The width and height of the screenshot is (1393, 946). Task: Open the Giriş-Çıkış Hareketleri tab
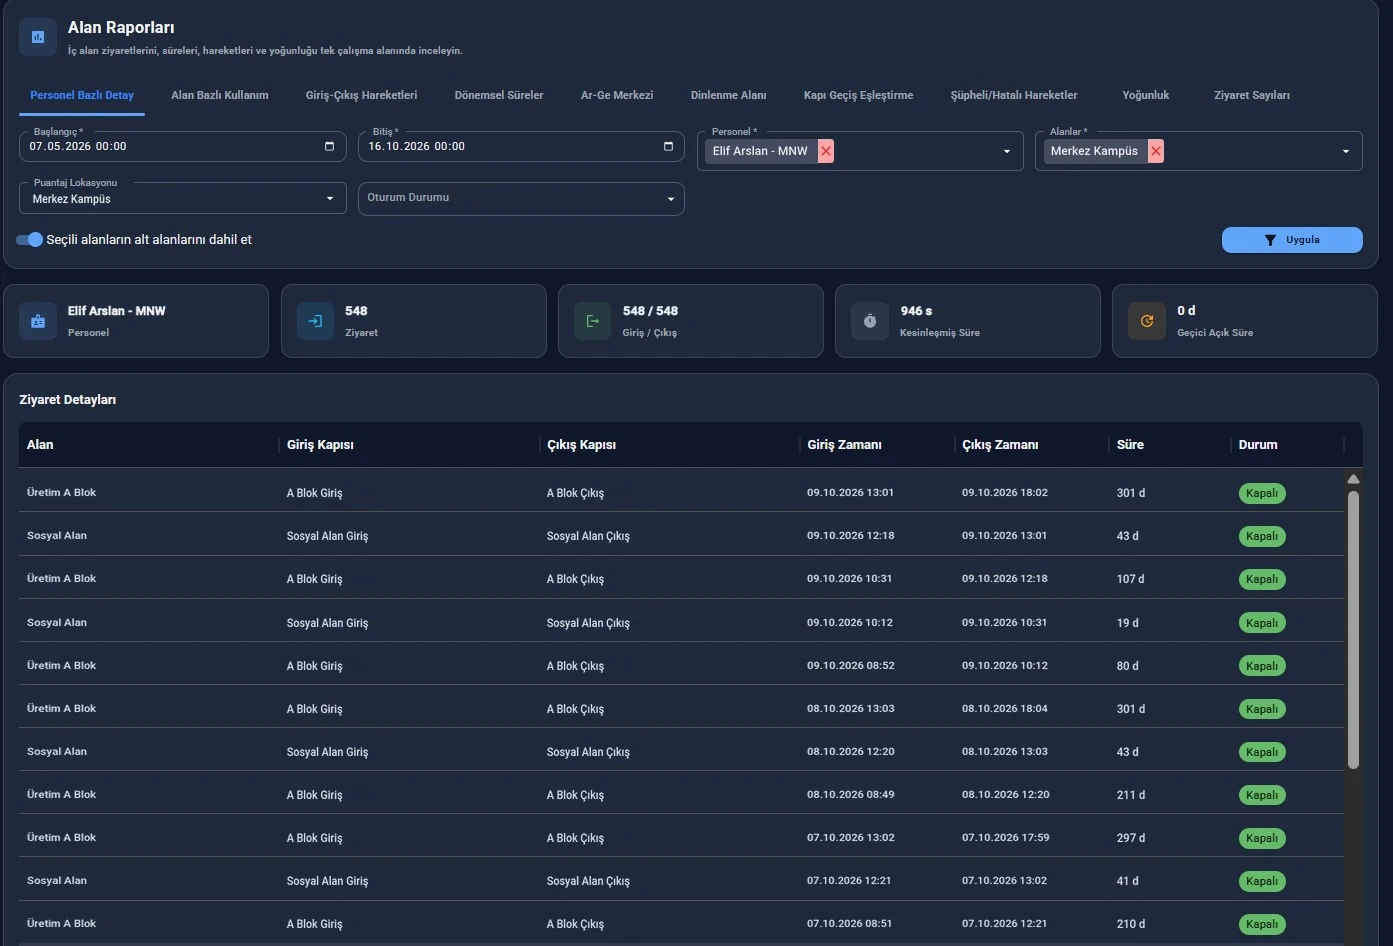tap(361, 96)
